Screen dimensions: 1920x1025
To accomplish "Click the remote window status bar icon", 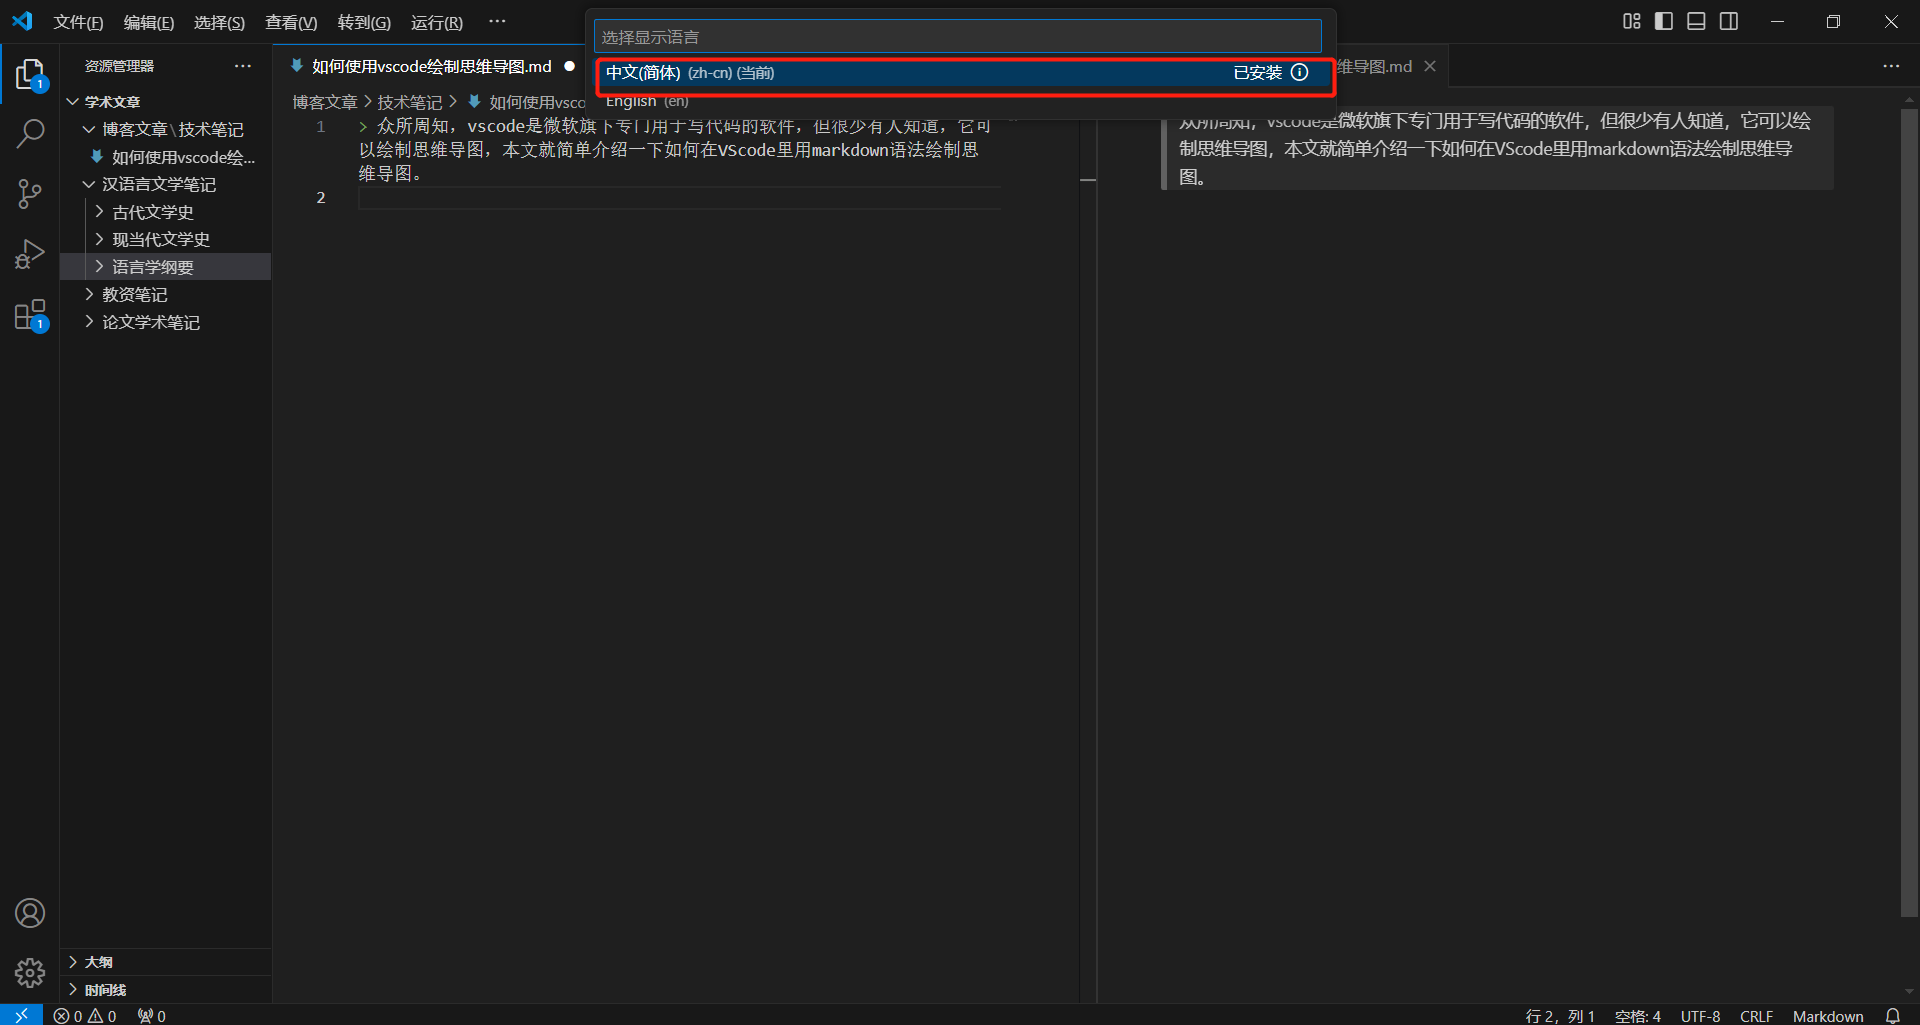I will pos(21,1015).
